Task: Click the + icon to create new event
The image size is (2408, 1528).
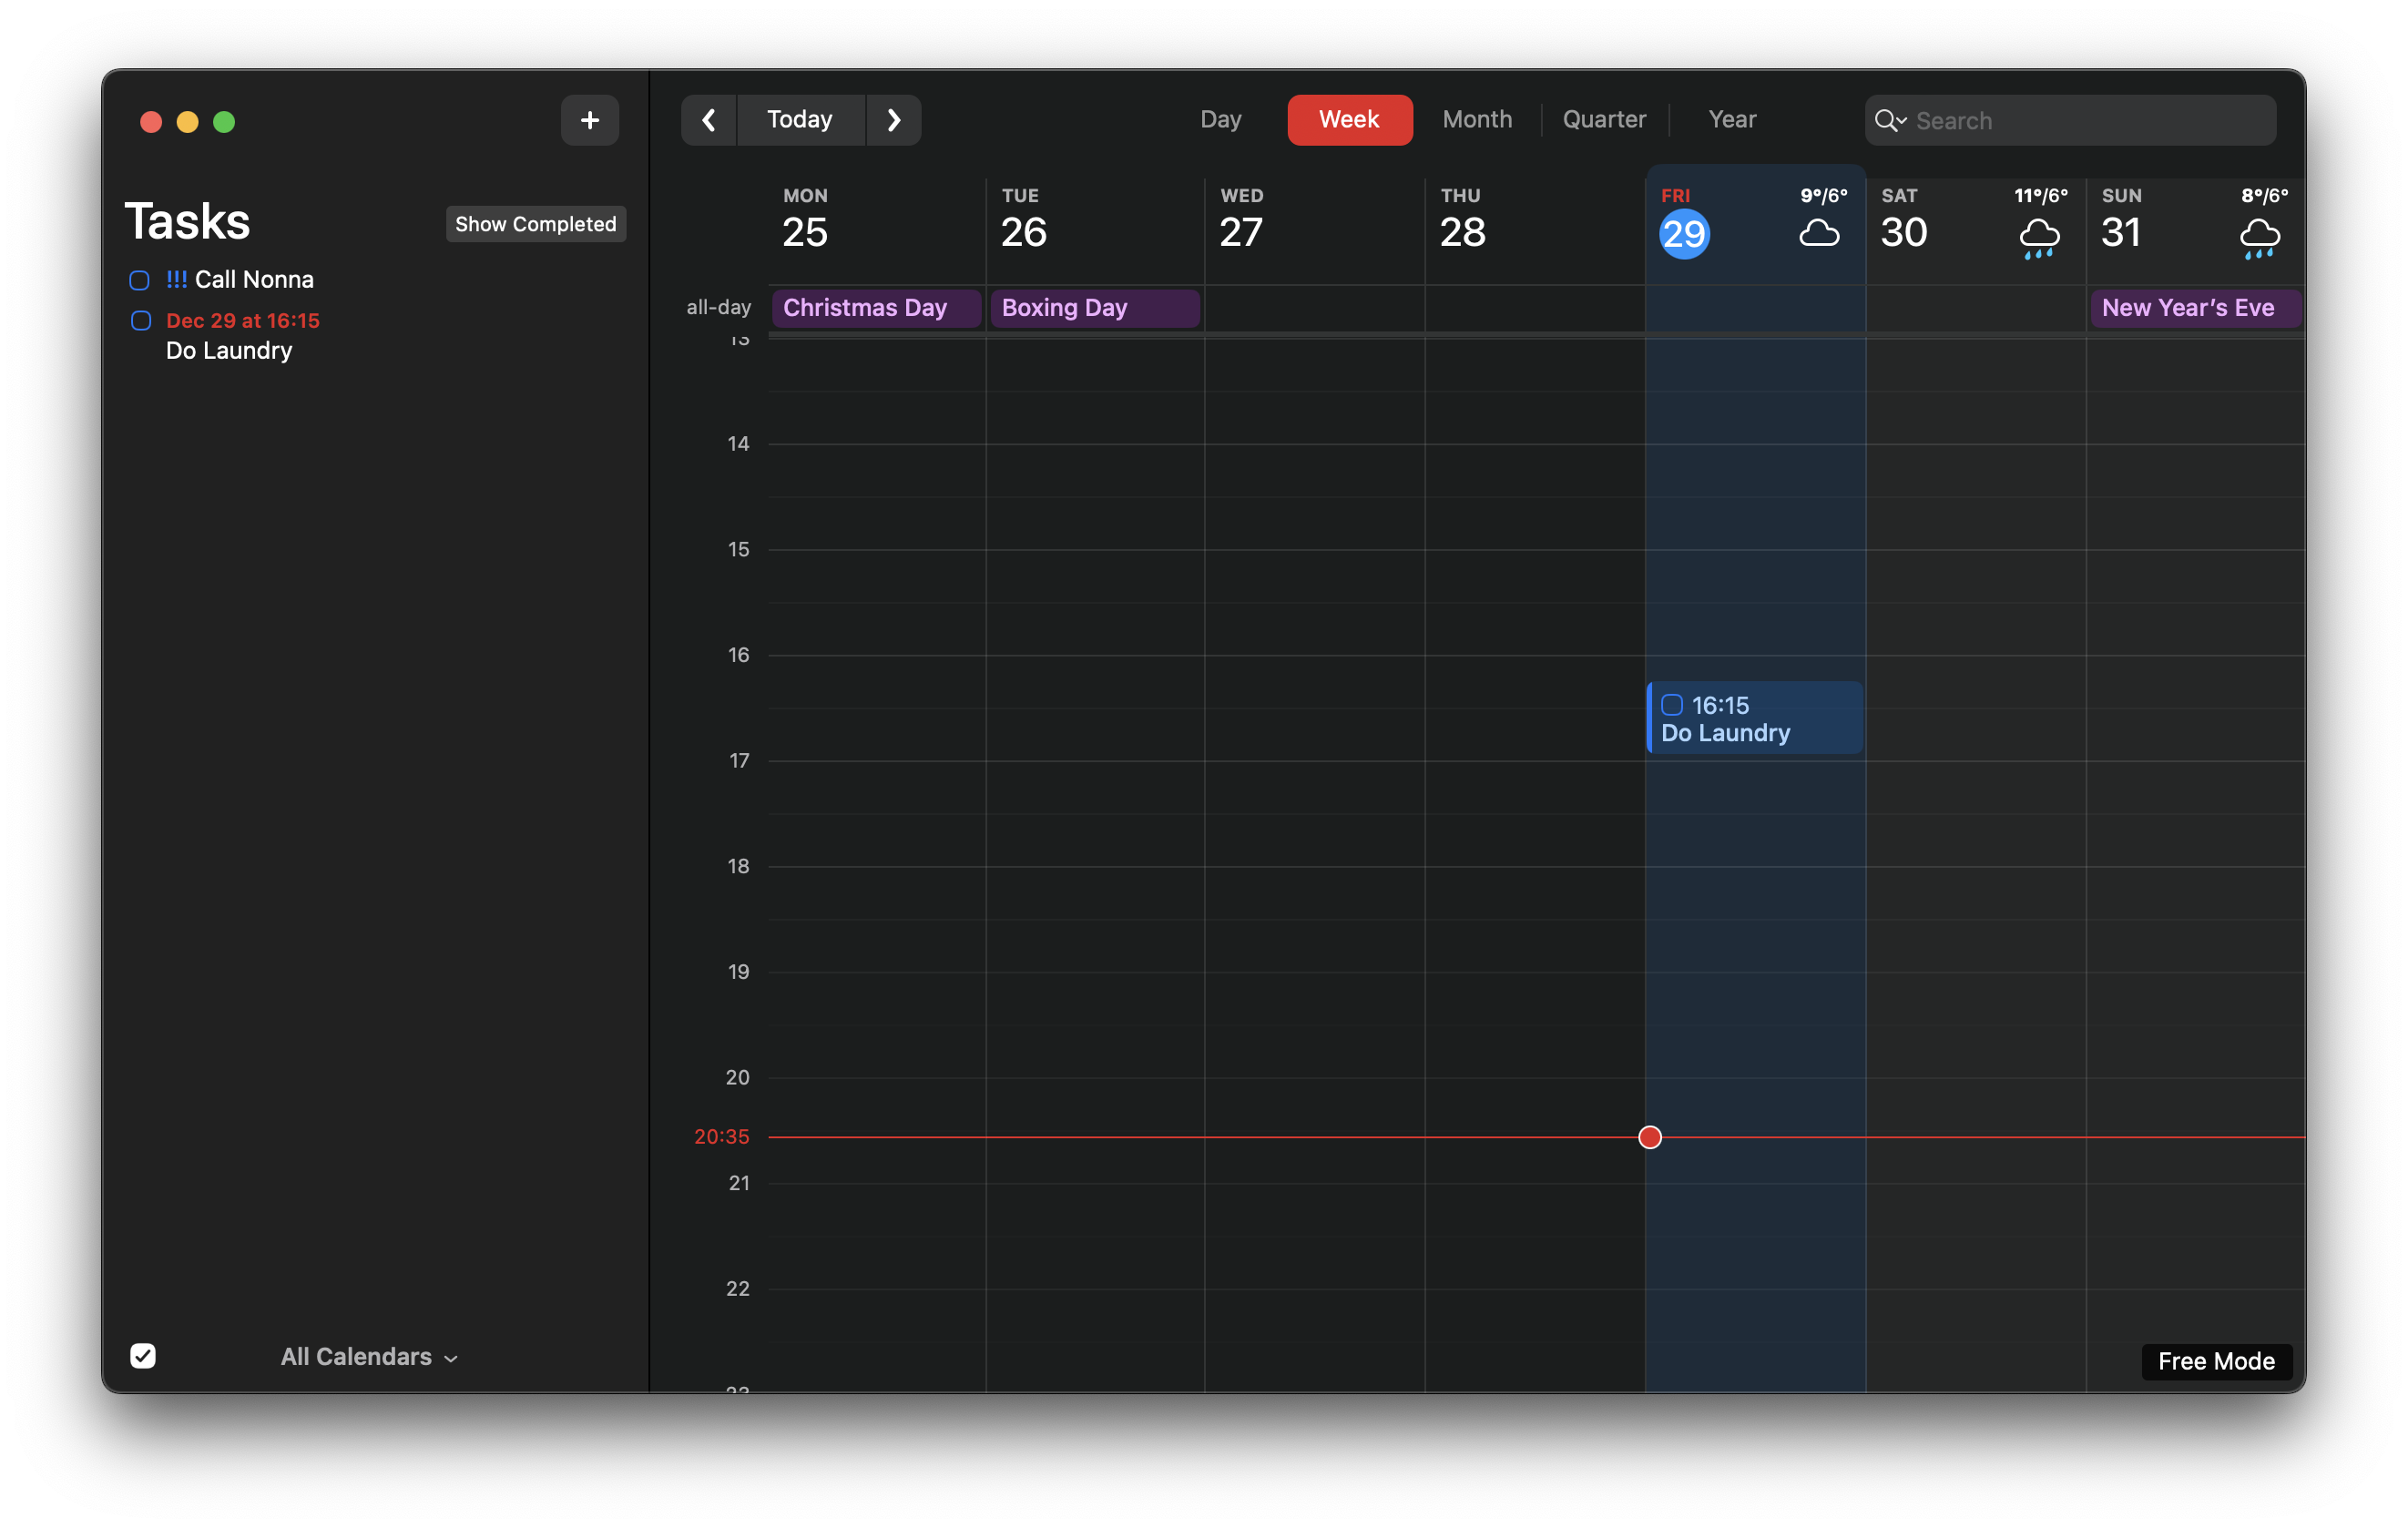Action: (x=590, y=120)
